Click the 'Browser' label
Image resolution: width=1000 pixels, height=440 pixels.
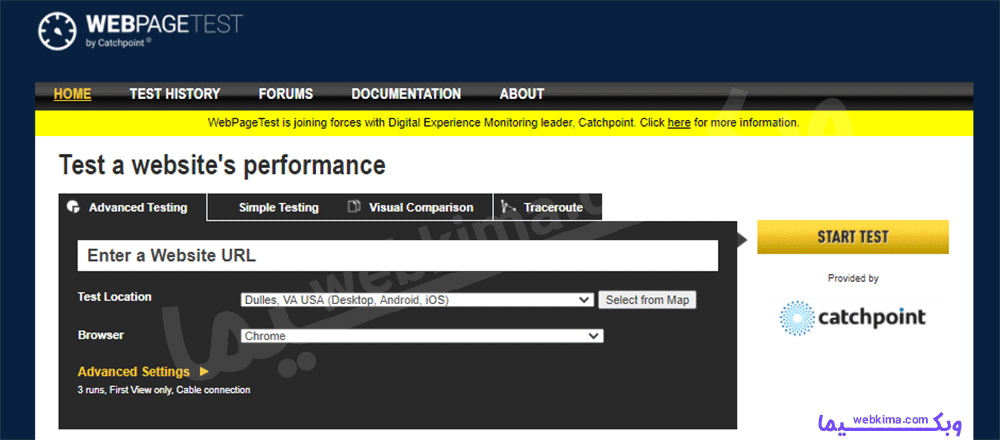point(101,334)
